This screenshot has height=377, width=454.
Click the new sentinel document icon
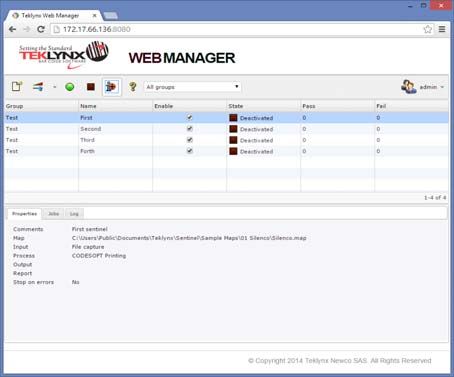pos(17,87)
